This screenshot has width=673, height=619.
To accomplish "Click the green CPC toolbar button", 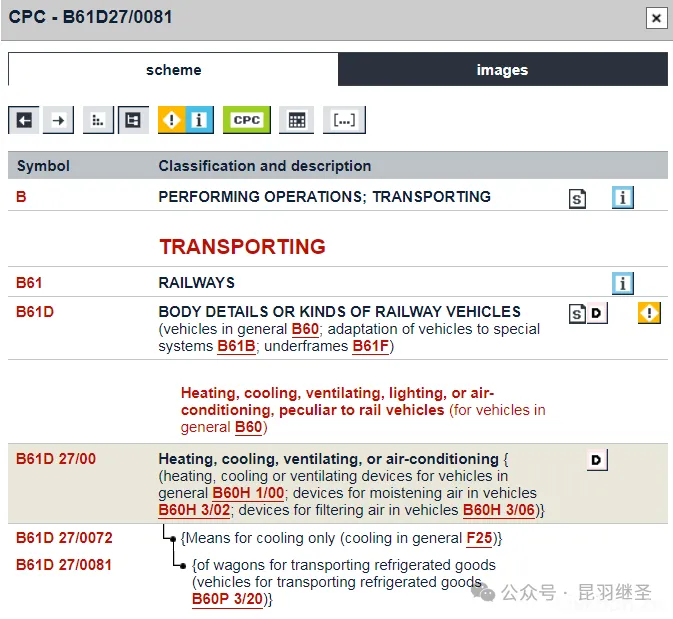I will click(x=246, y=120).
